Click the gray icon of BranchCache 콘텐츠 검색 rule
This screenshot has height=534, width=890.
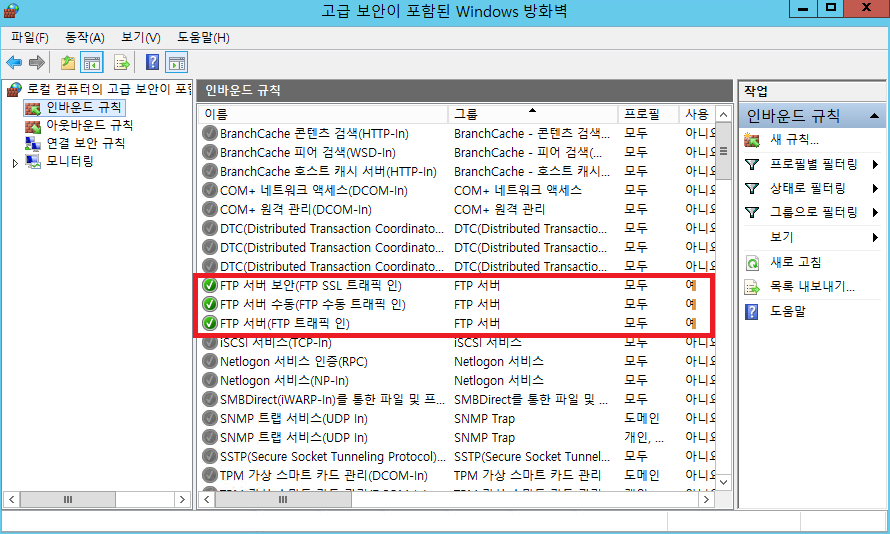tap(210, 133)
